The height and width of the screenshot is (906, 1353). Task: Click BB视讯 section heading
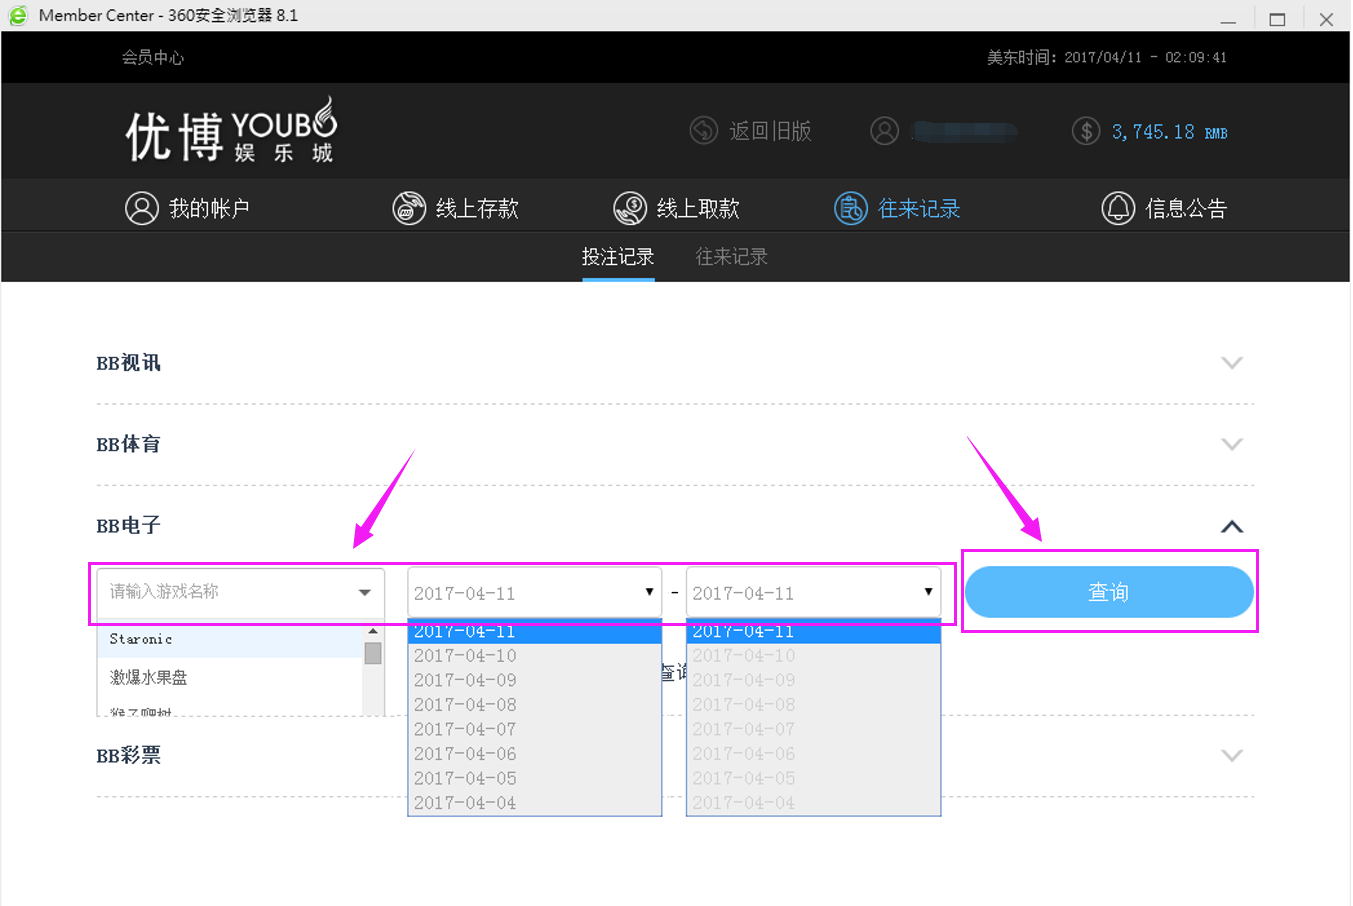[x=128, y=363]
